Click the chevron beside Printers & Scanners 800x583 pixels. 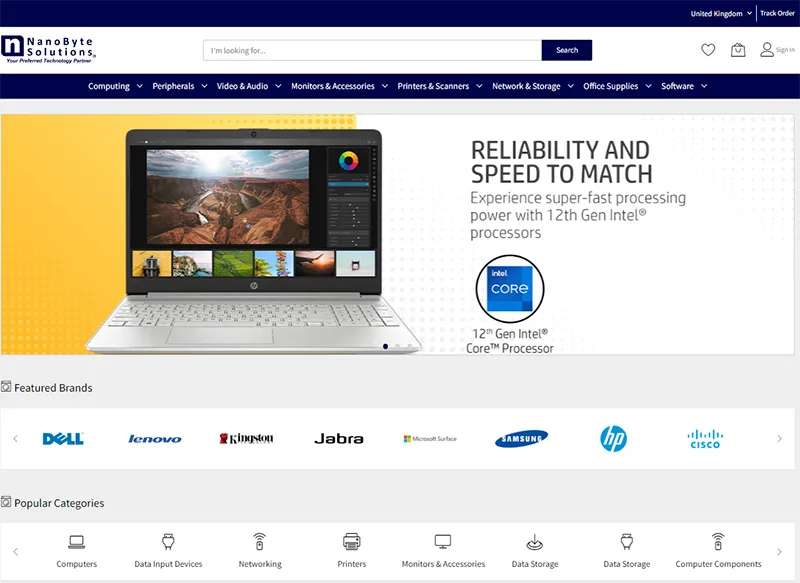(479, 86)
